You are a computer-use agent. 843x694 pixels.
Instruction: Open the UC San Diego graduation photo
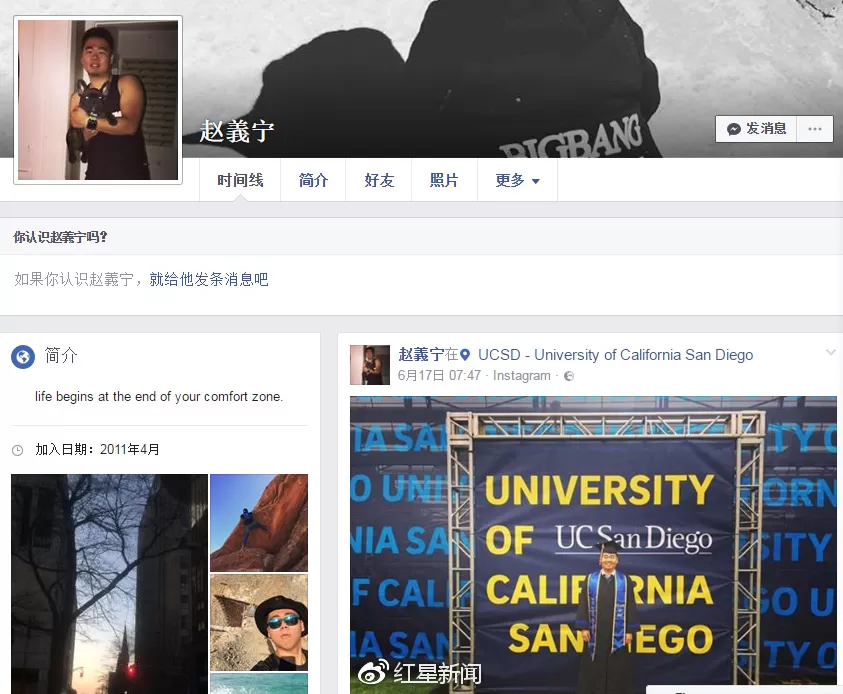click(593, 545)
